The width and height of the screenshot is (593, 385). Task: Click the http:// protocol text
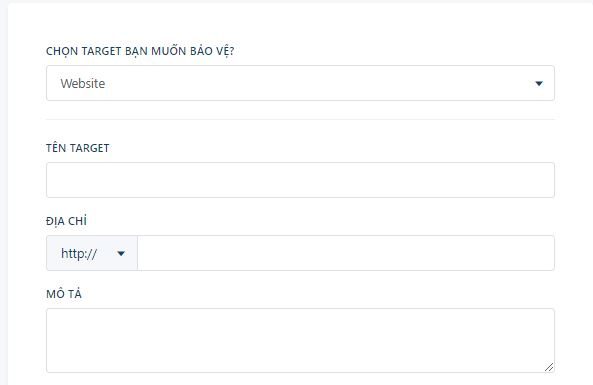[79, 253]
